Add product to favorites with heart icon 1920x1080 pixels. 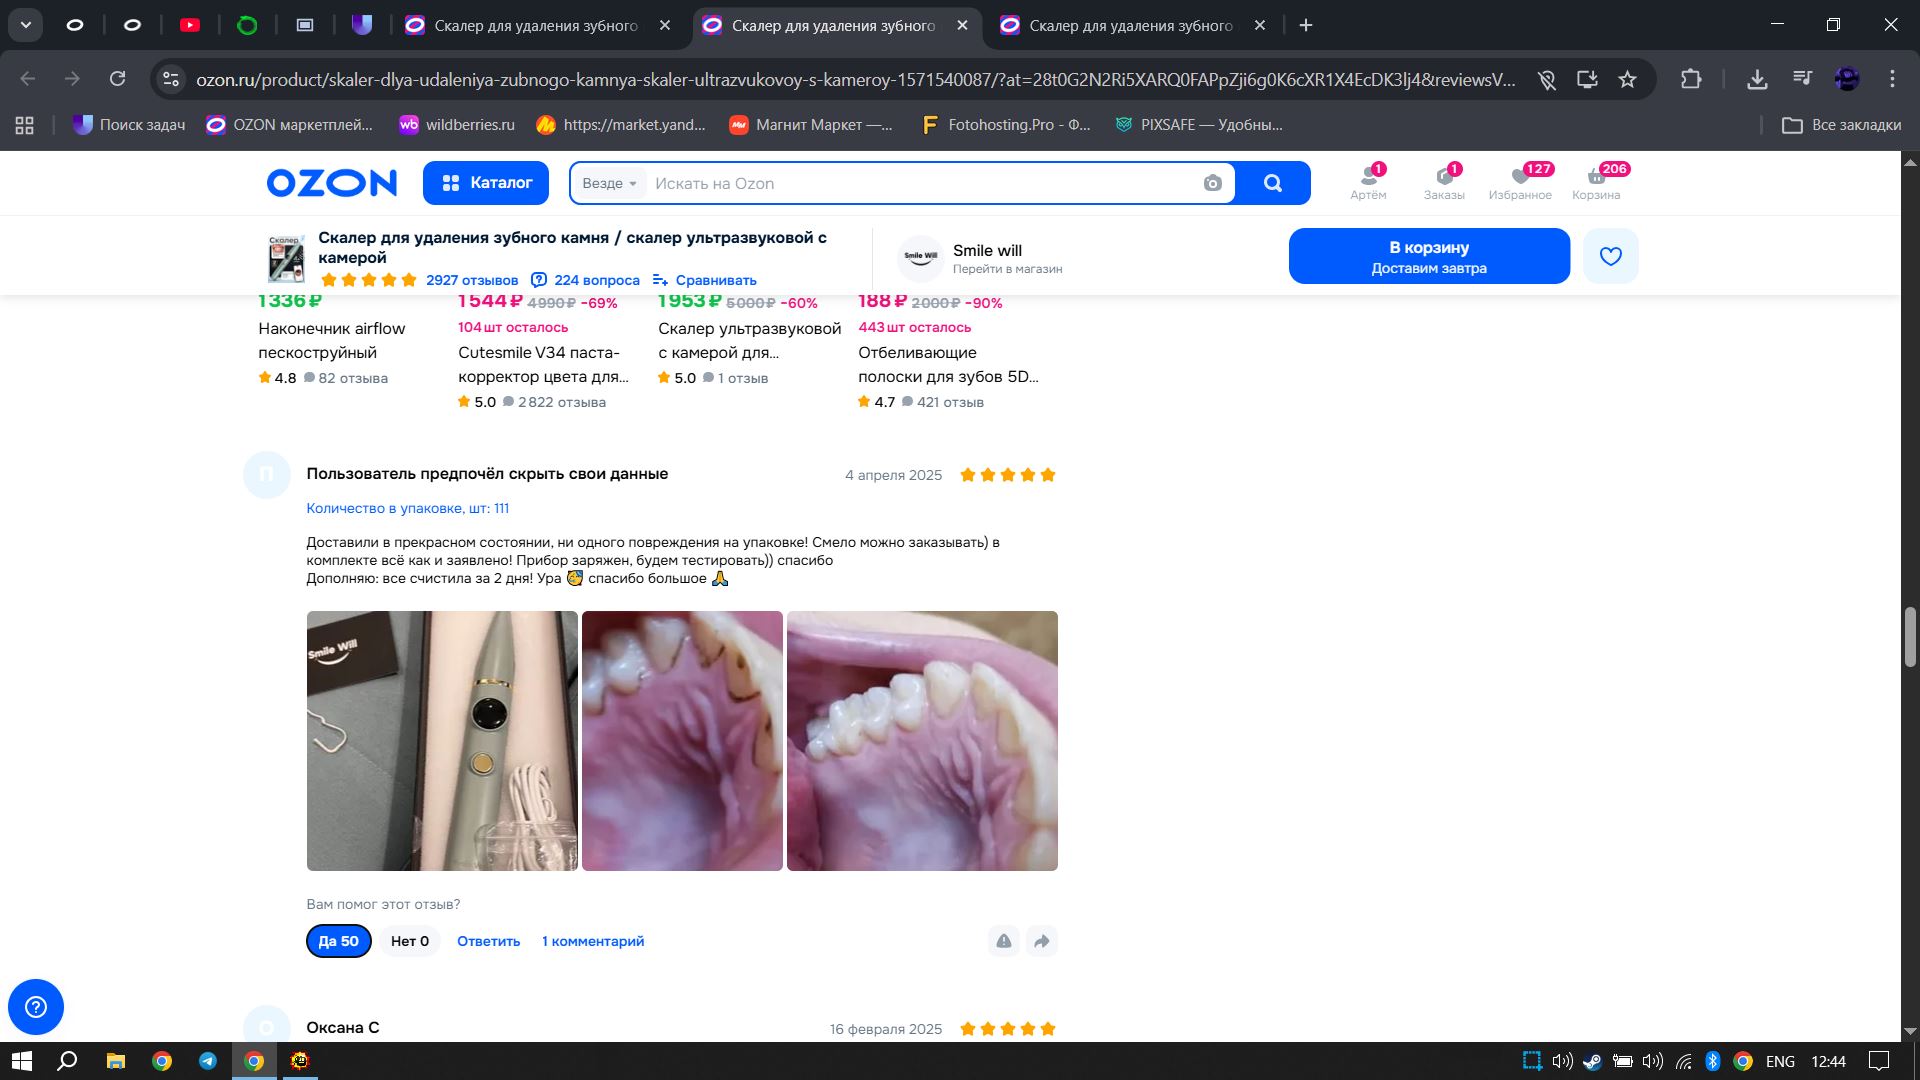pyautogui.click(x=1610, y=256)
